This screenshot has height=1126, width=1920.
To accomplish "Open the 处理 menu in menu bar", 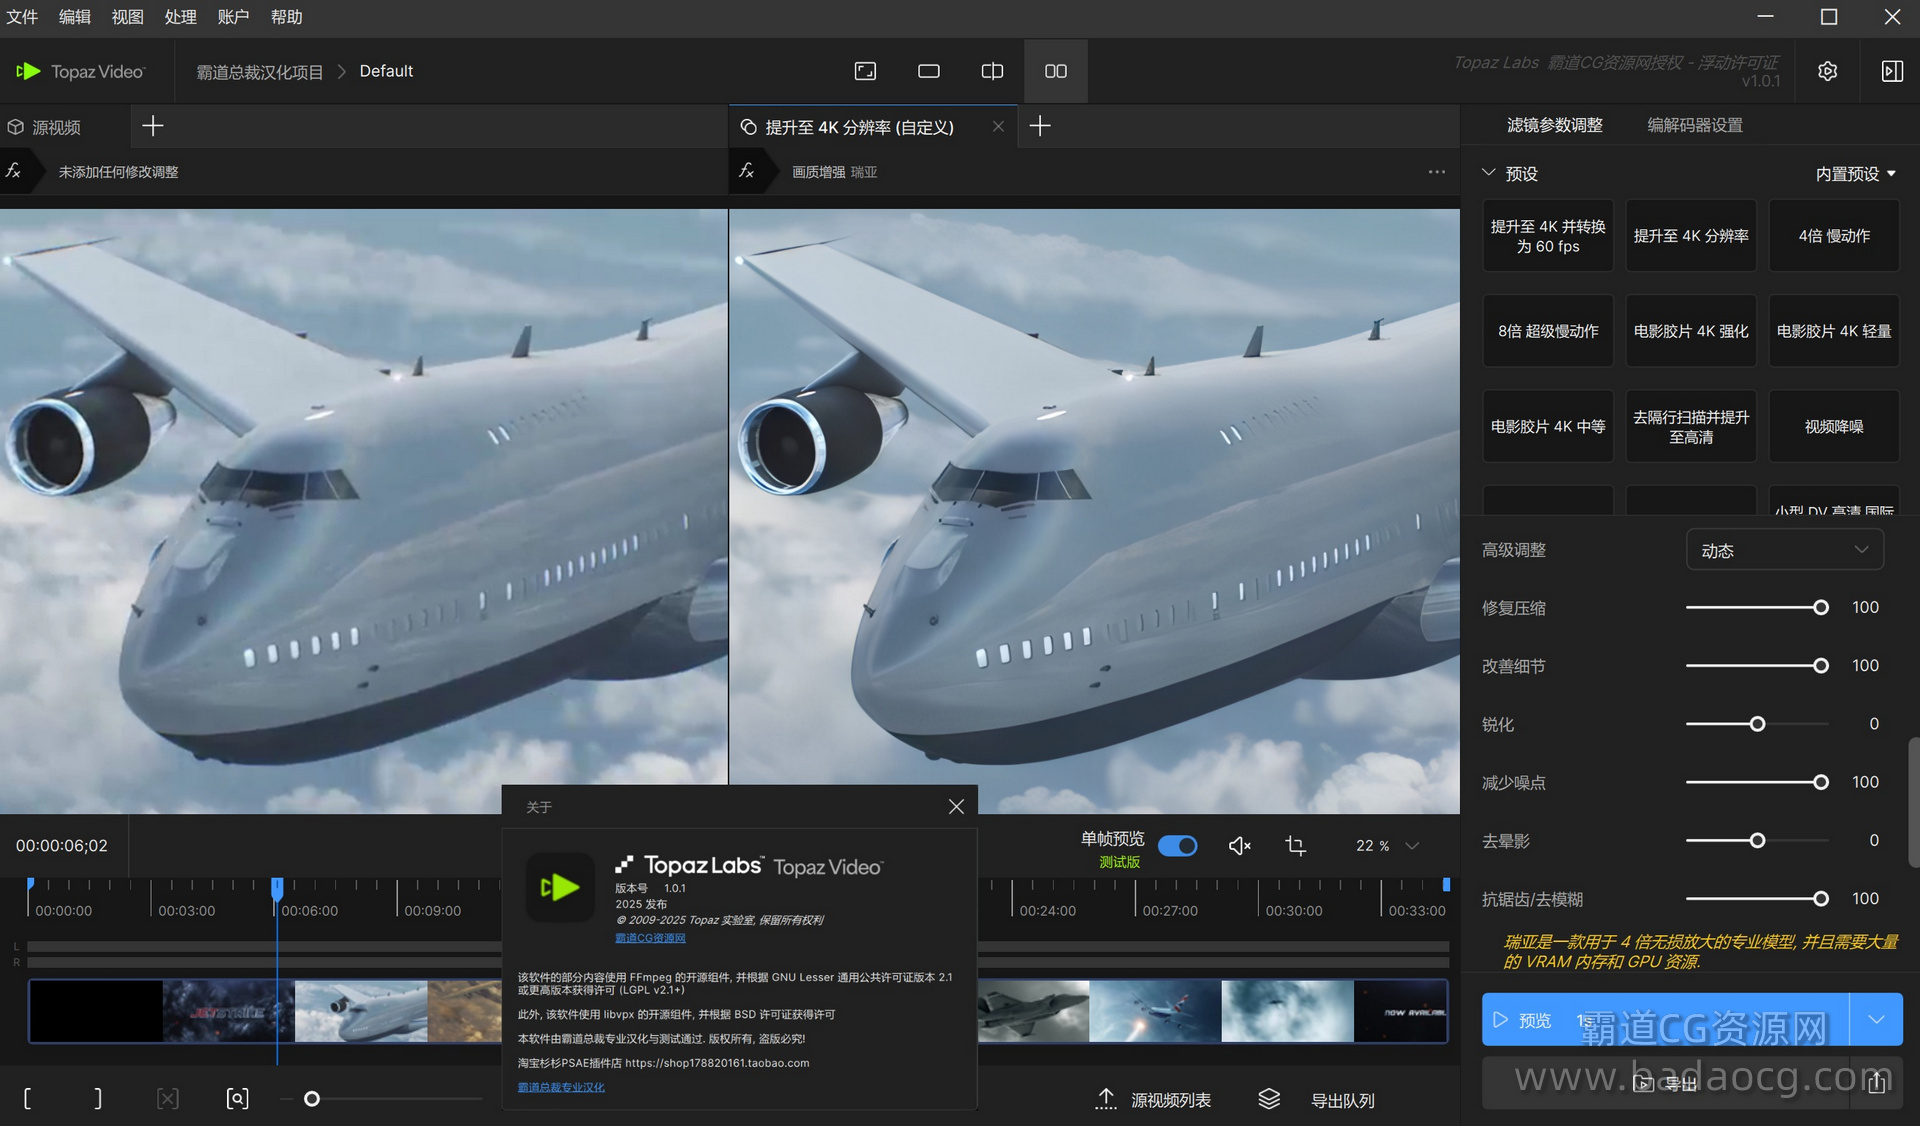I will click(x=180, y=16).
